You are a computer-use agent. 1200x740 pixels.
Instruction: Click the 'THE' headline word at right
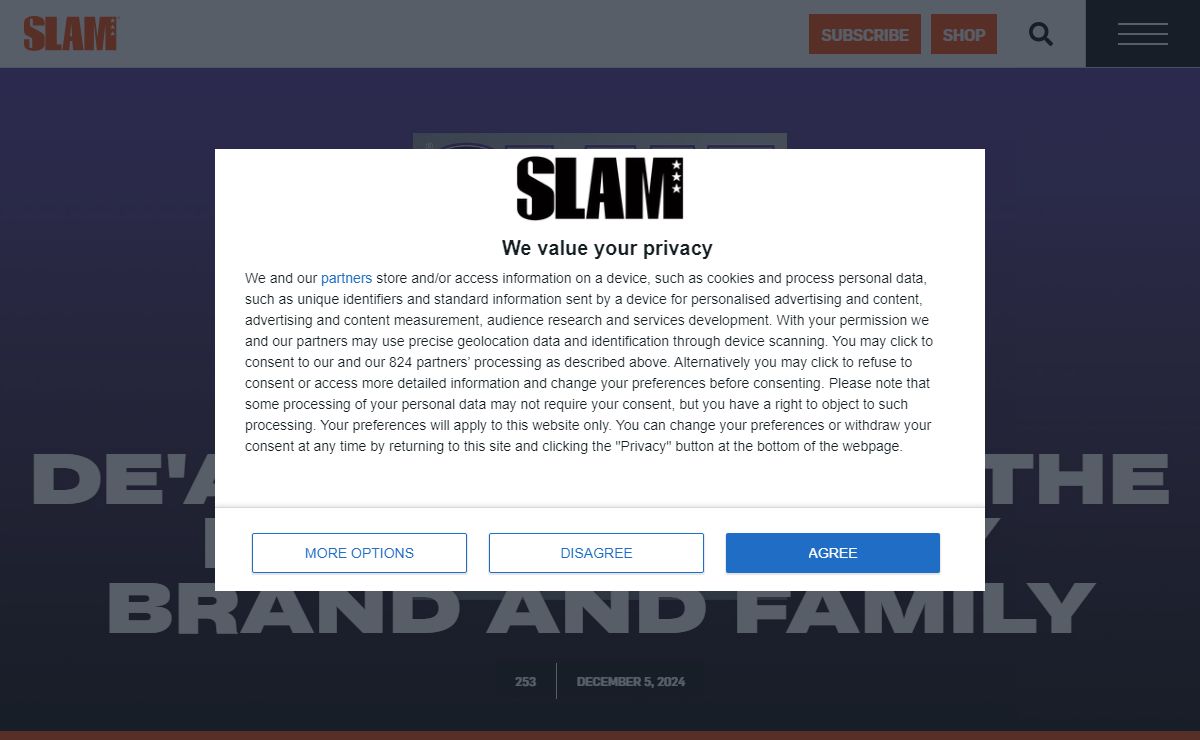point(1078,479)
